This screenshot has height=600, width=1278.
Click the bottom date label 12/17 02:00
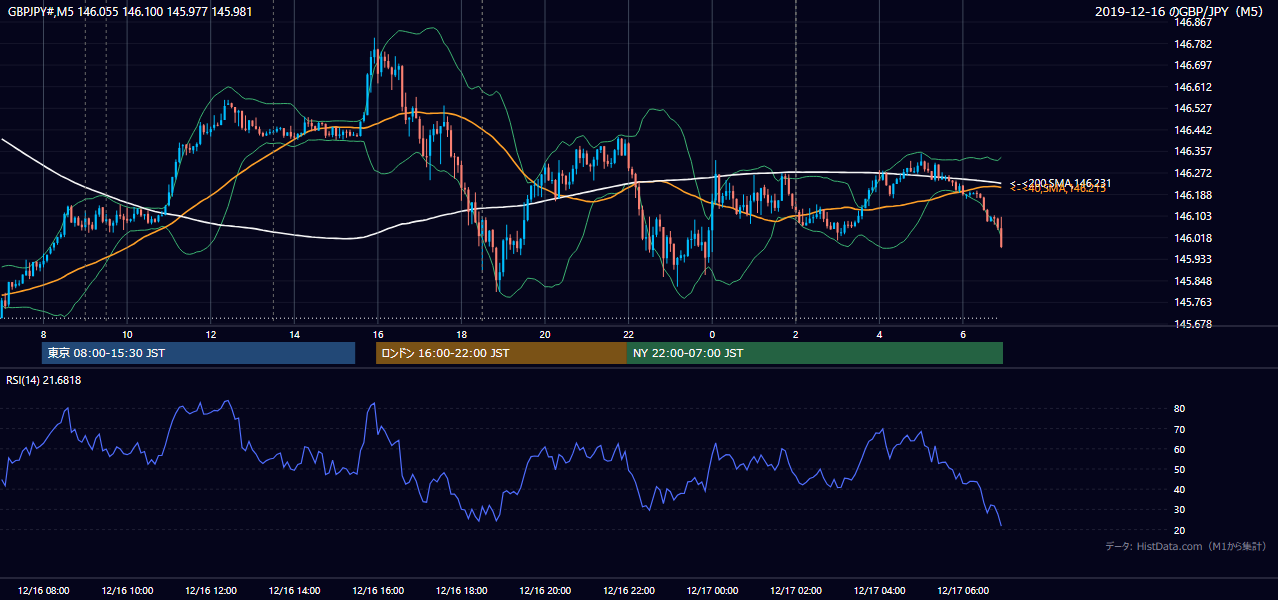[x=796, y=591]
